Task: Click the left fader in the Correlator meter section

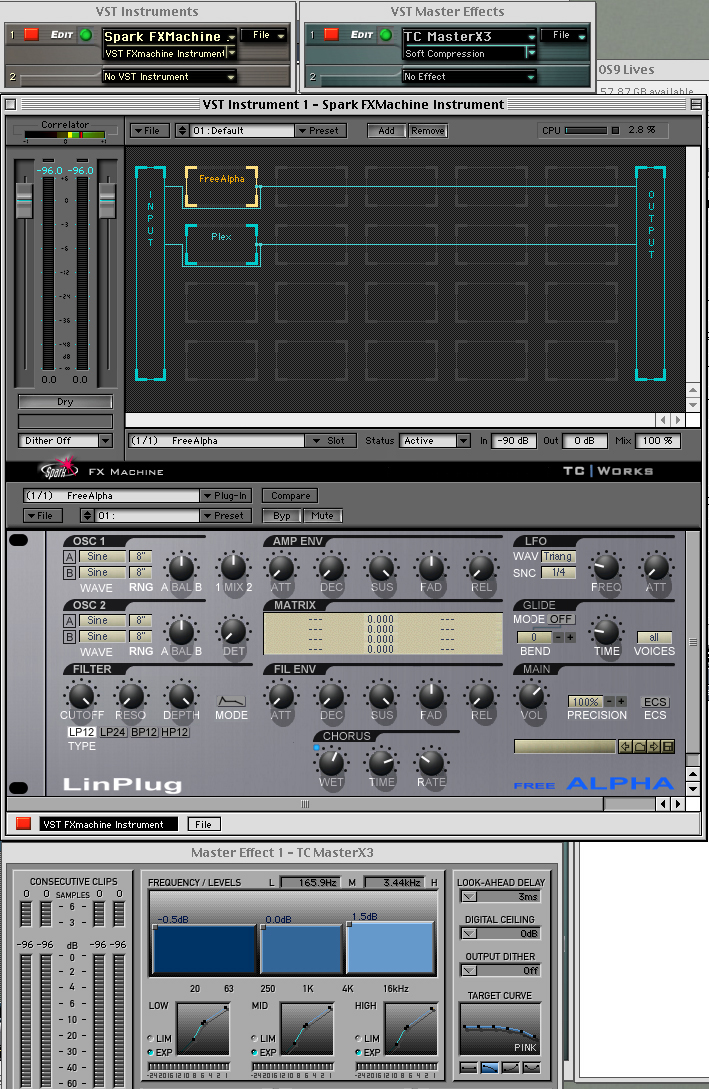Action: coord(24,200)
